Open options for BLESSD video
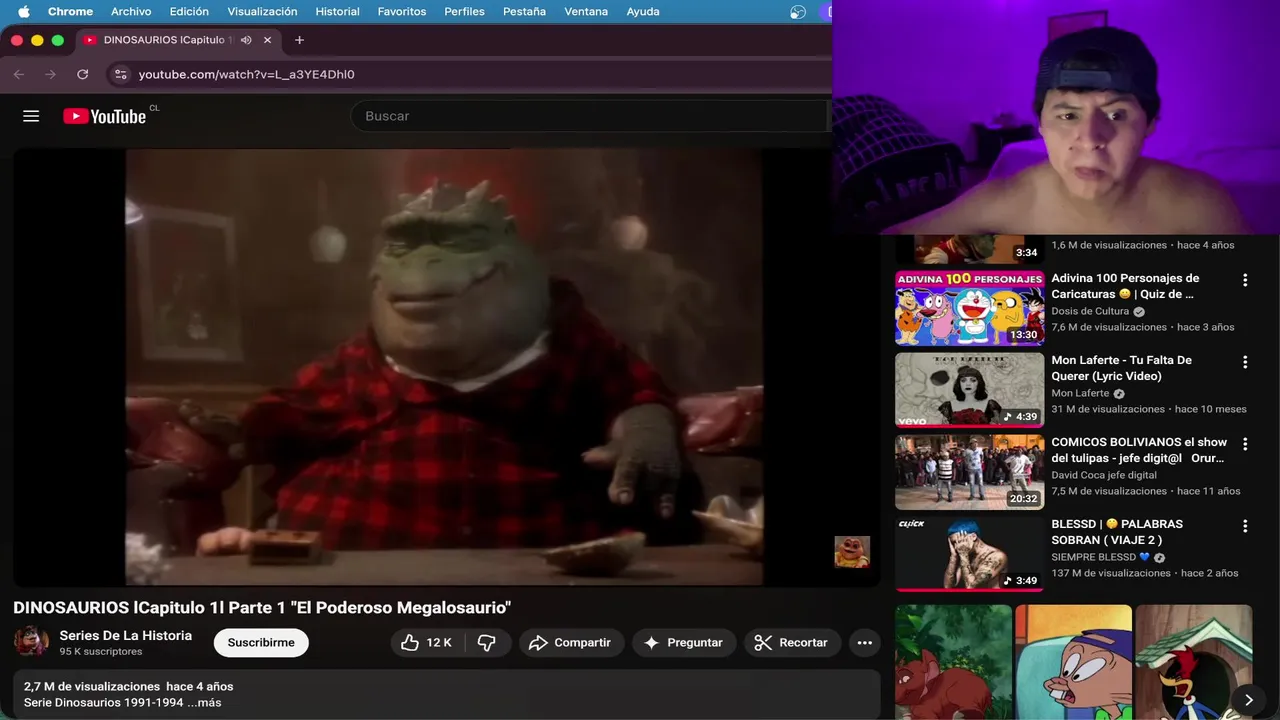 [x=1245, y=526]
